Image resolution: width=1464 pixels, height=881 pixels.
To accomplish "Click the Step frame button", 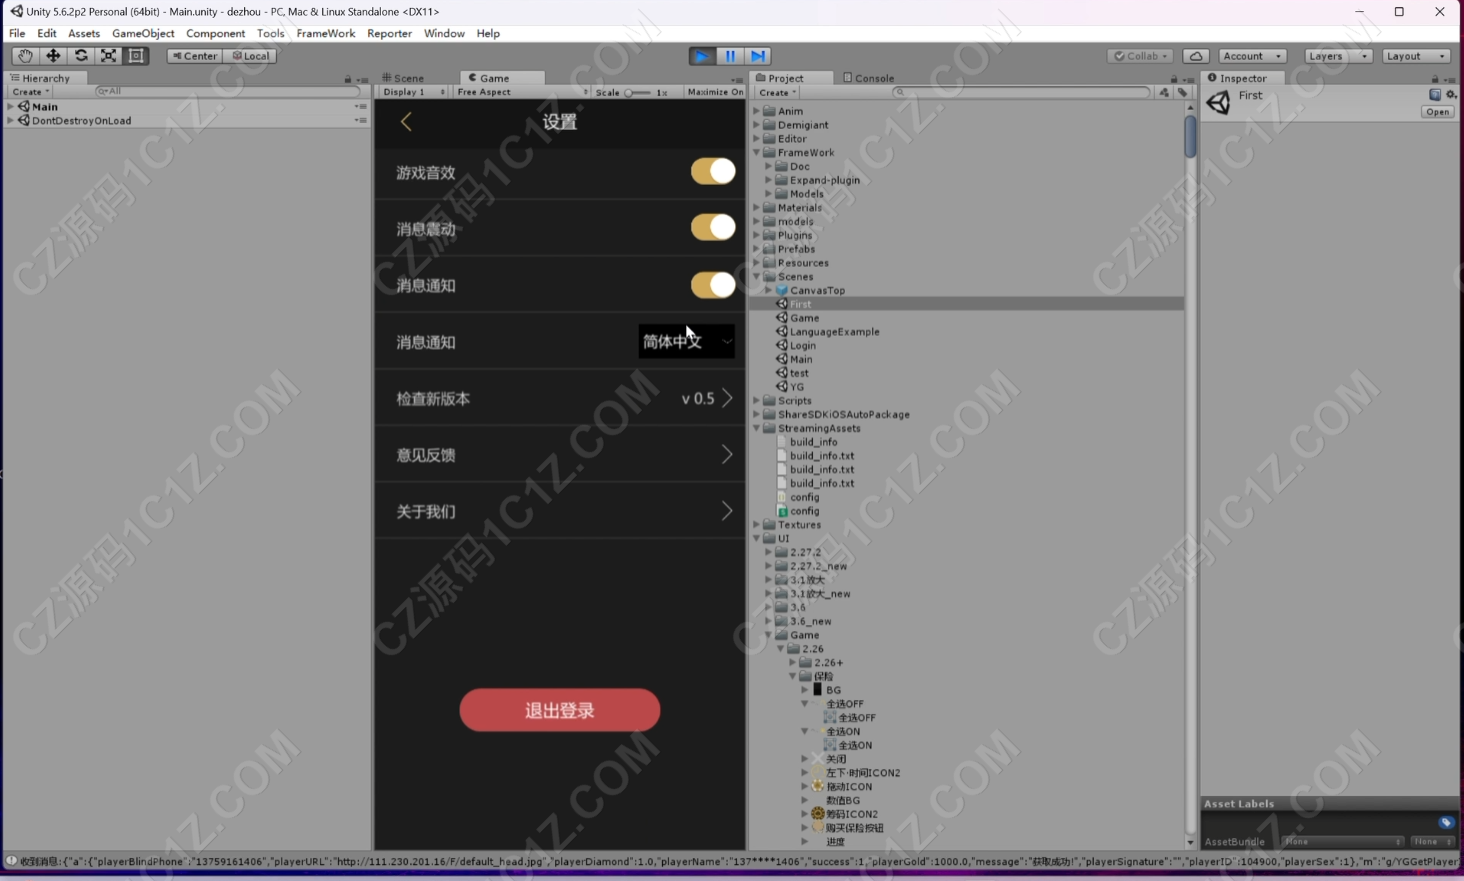I will pyautogui.click(x=758, y=56).
